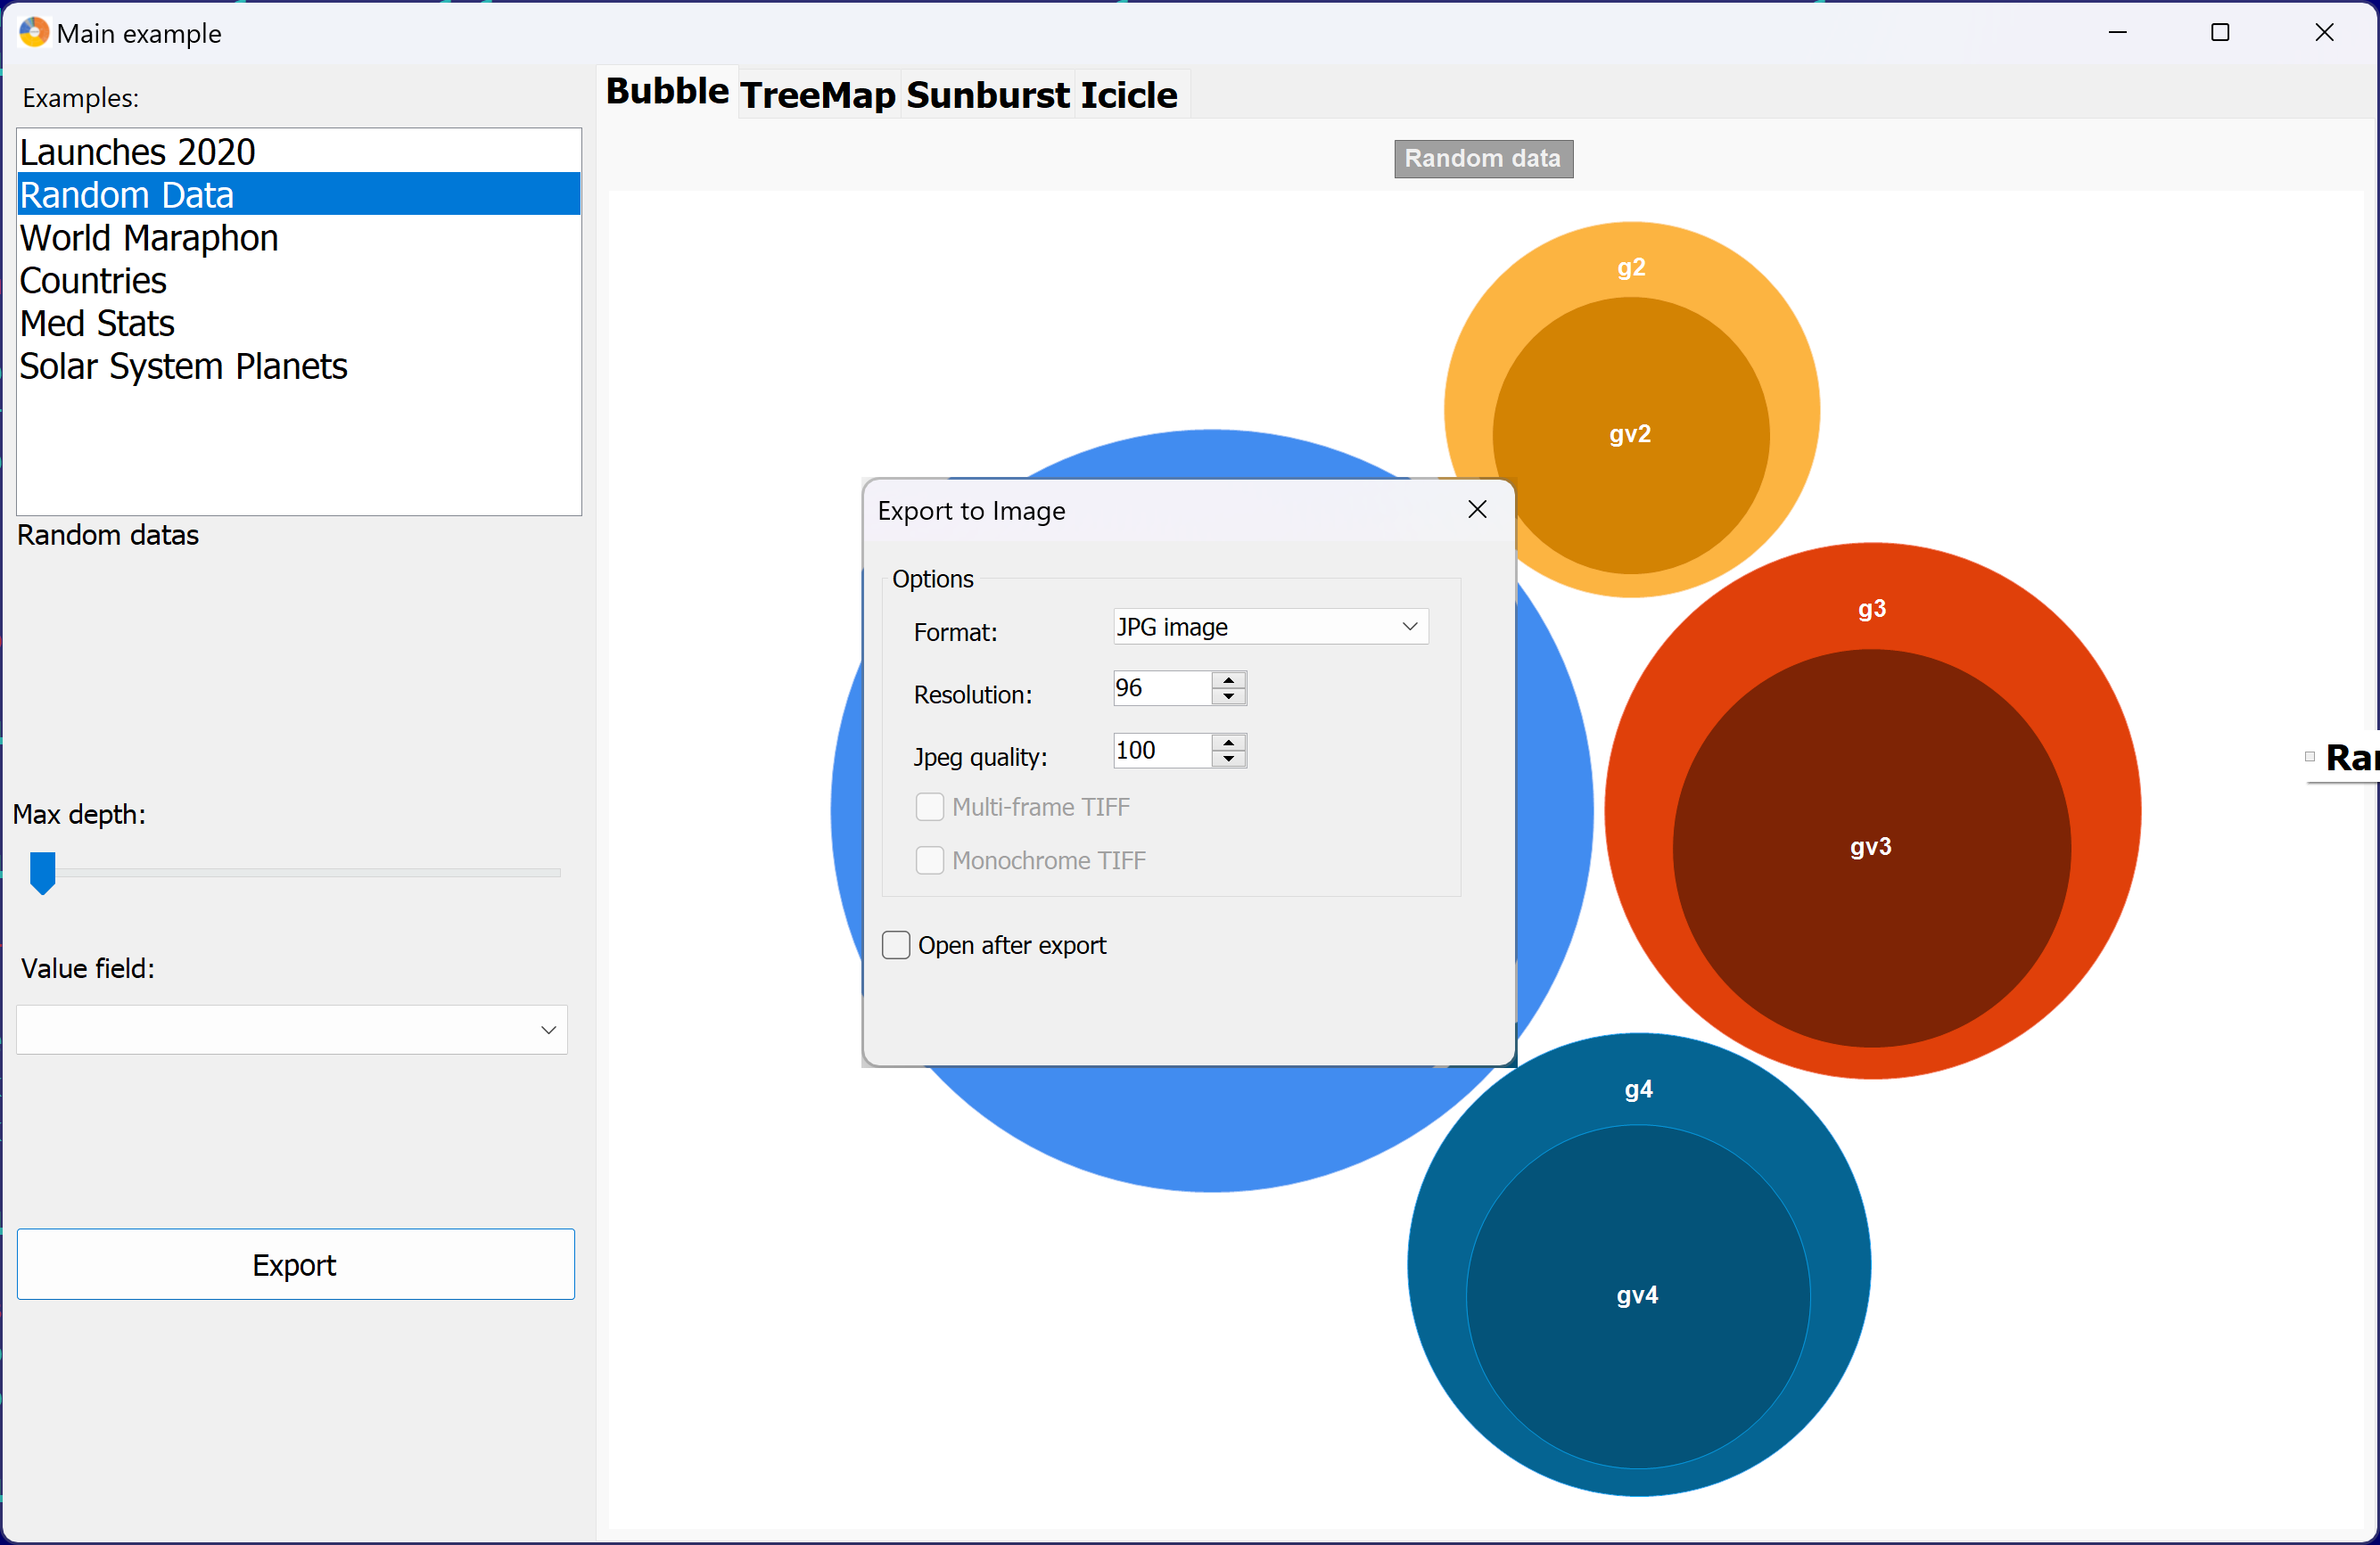Select Solar System Planets in examples list

[183, 367]
